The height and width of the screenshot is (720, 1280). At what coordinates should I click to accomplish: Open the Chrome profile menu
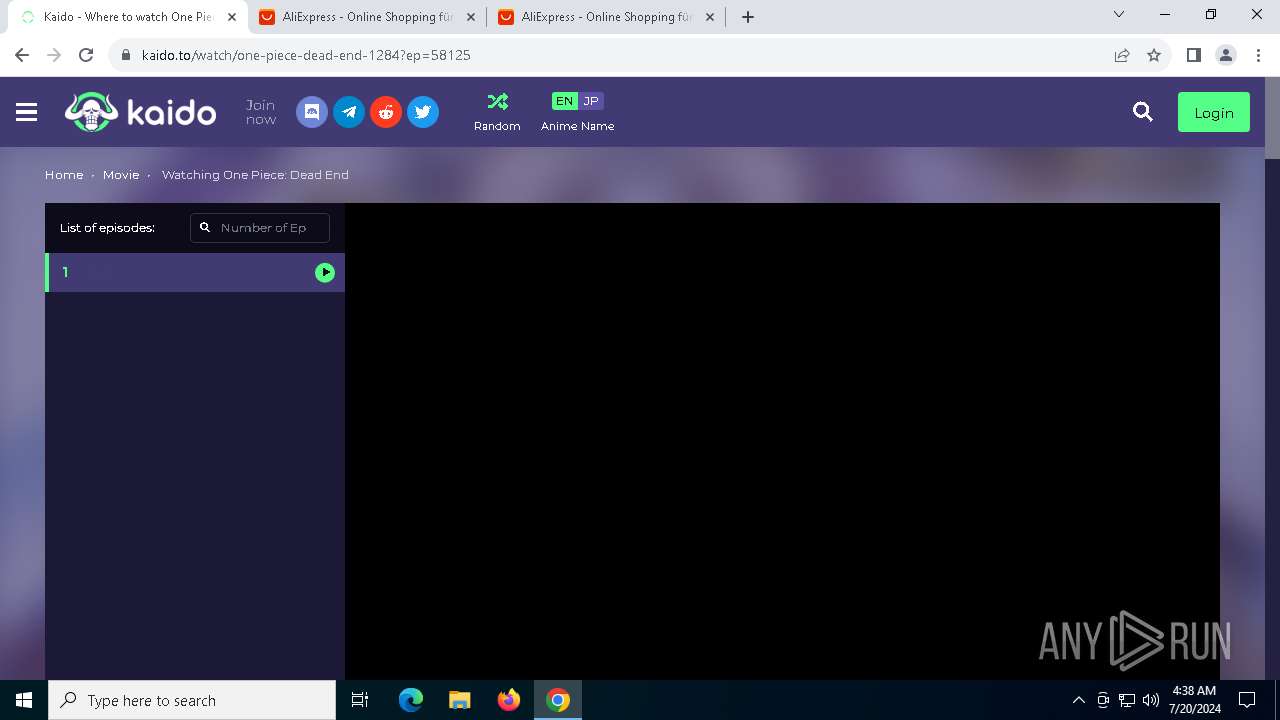[x=1226, y=55]
